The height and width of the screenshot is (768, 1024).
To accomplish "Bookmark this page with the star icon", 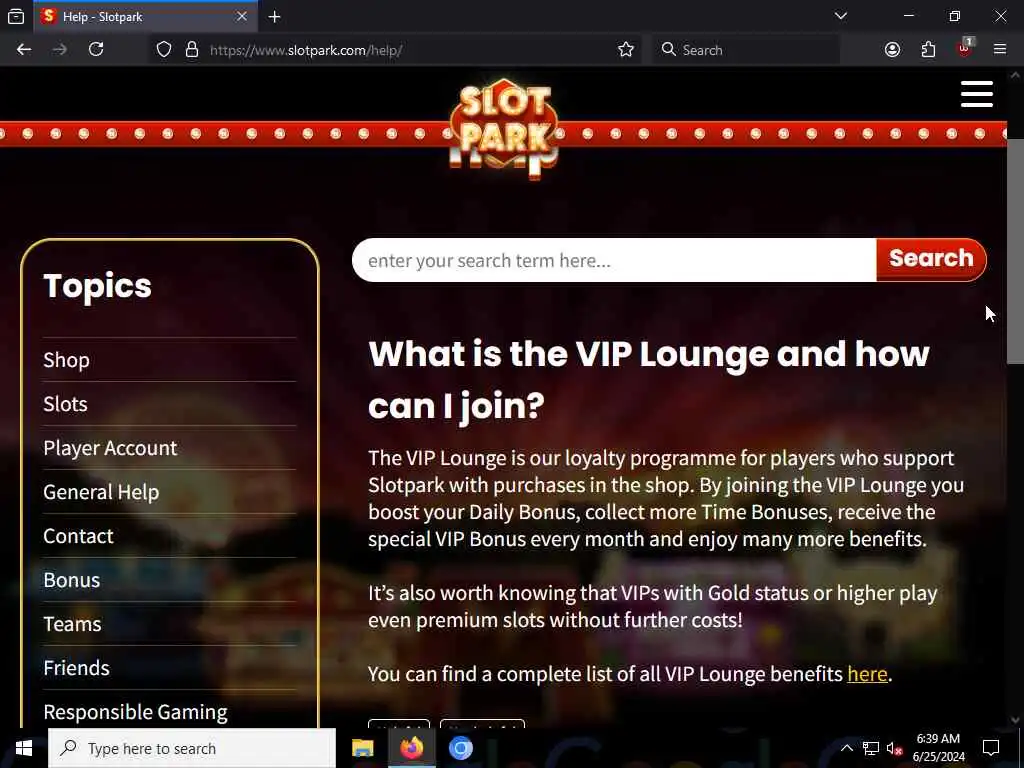I will tap(626, 50).
